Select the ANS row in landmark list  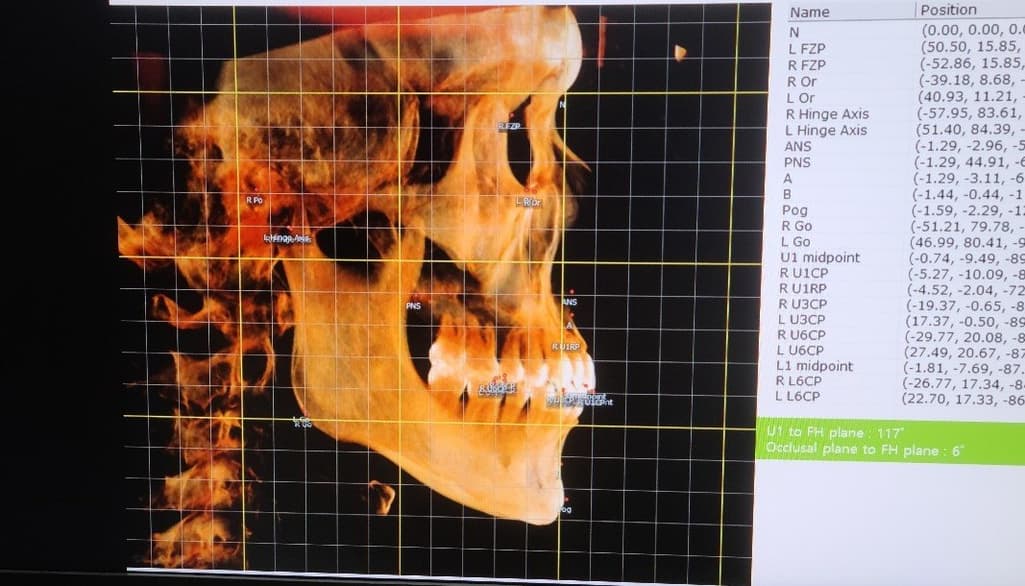tap(799, 147)
